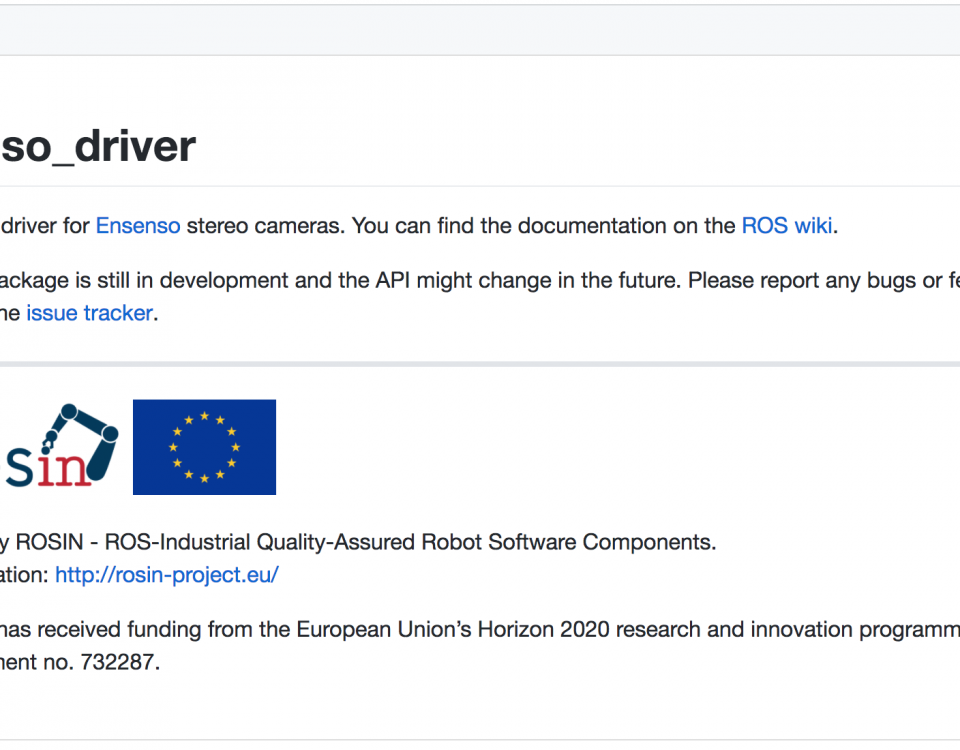Visit http://rosin-project.eu/ link
This screenshot has height=750, width=960.
167,575
